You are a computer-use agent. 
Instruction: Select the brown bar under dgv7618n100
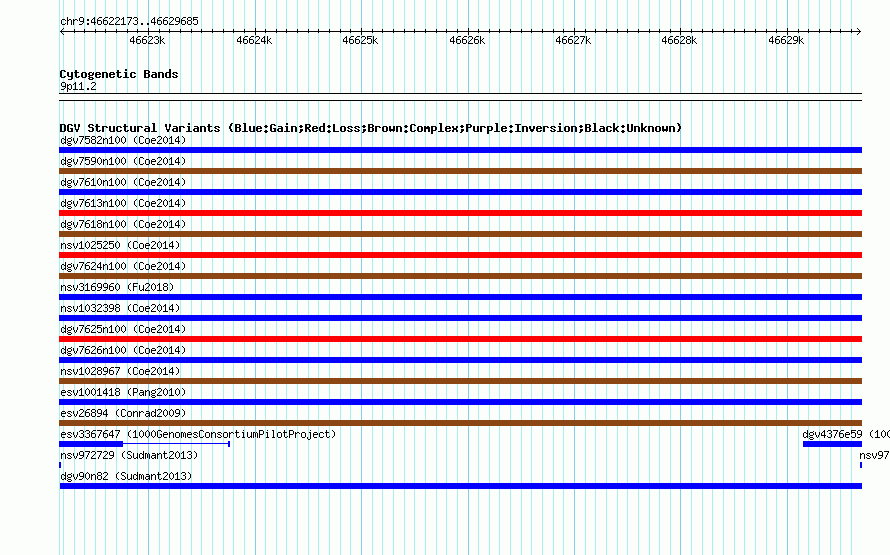(460, 234)
